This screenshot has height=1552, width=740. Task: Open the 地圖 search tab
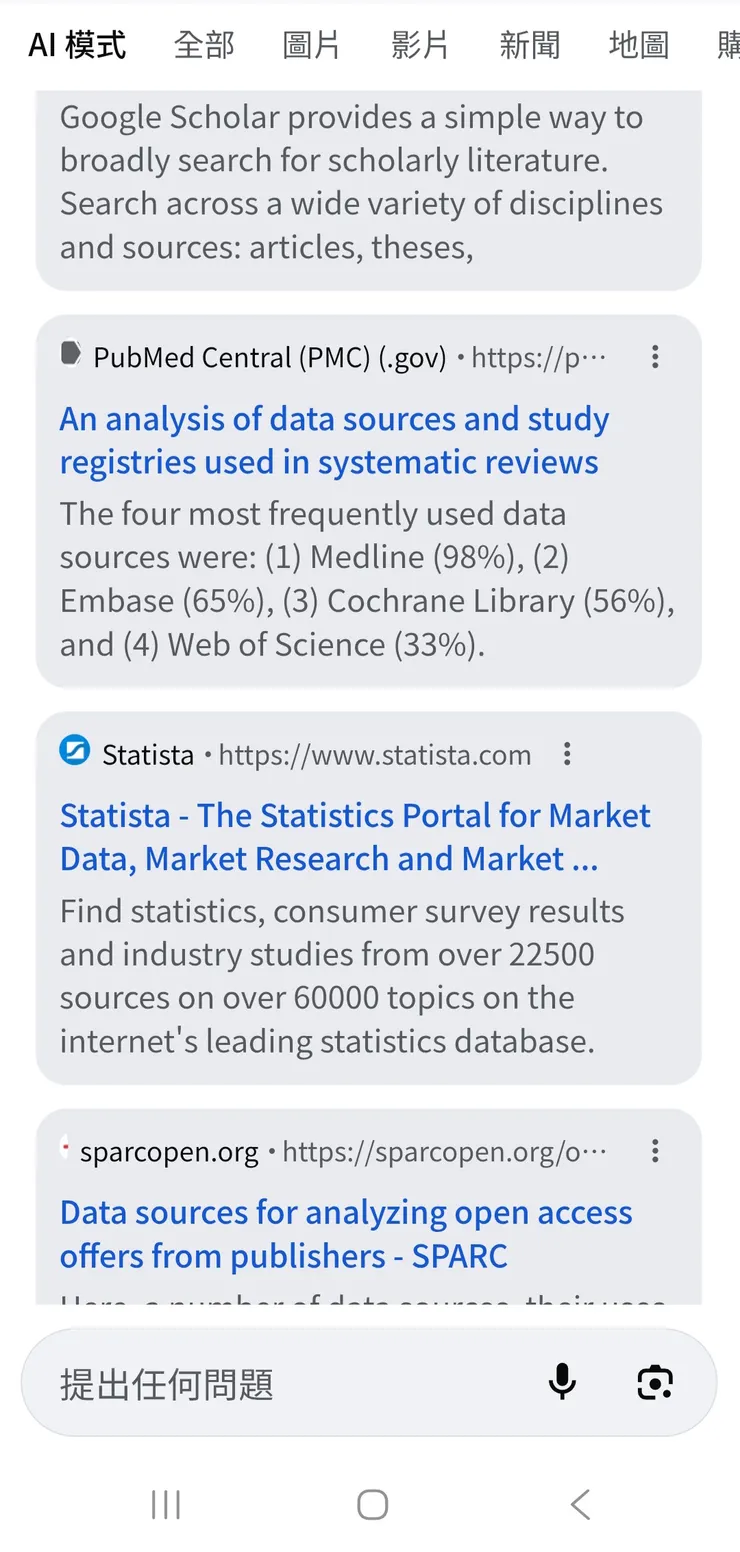point(638,45)
